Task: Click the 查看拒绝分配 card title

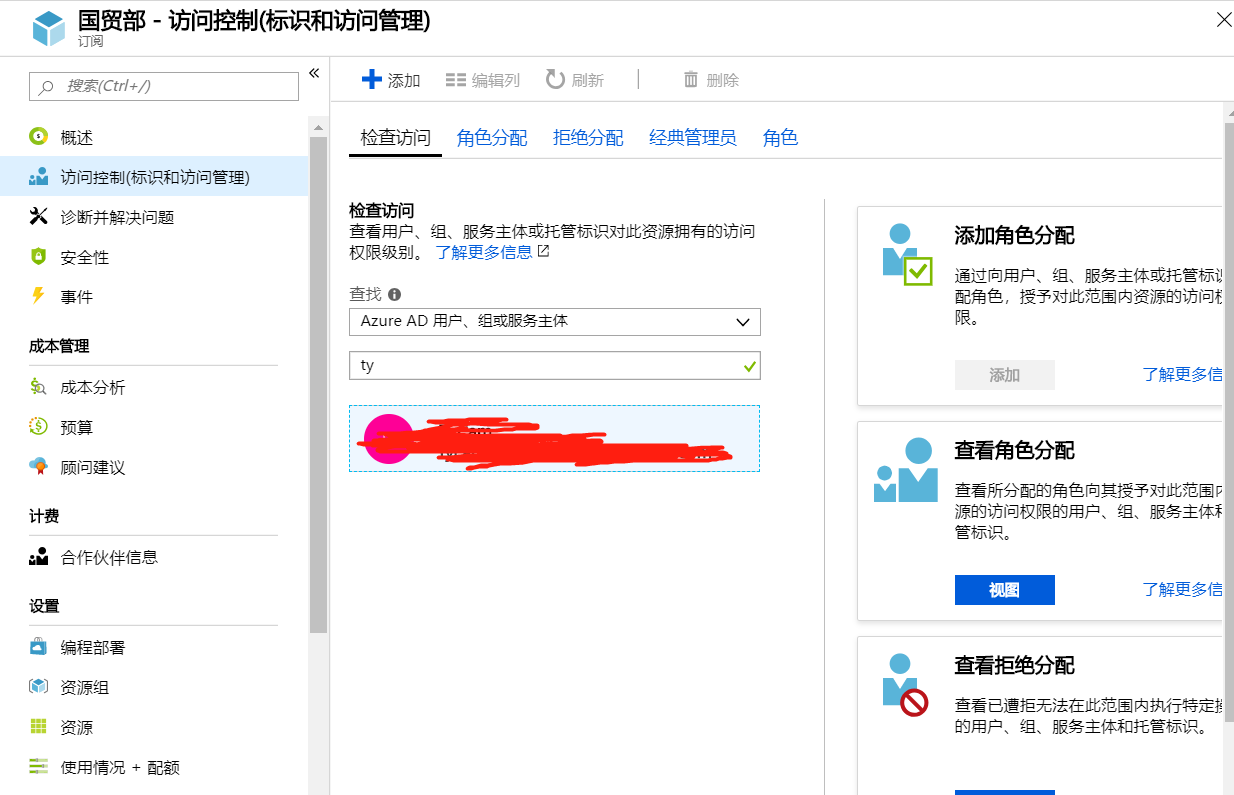Action: click(1015, 666)
